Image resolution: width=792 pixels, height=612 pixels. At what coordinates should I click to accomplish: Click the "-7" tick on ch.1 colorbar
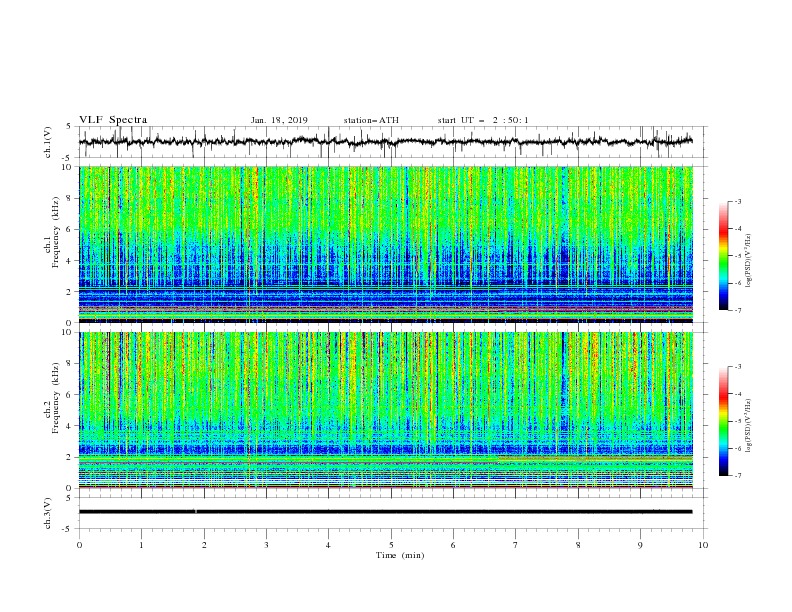coord(738,310)
